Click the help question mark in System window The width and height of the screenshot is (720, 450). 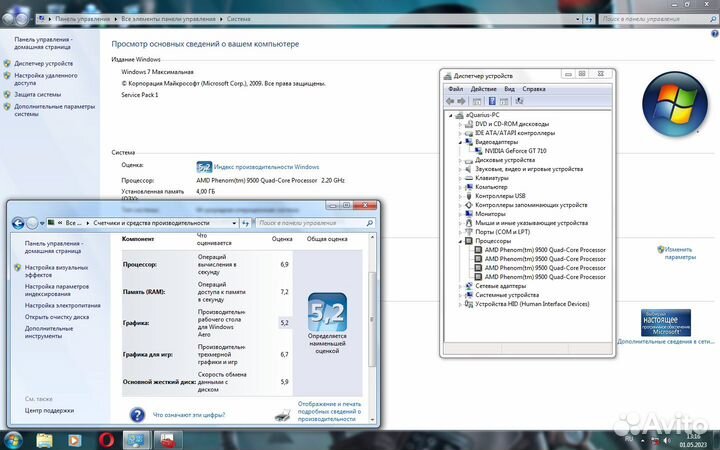pyautogui.click(x=714, y=34)
